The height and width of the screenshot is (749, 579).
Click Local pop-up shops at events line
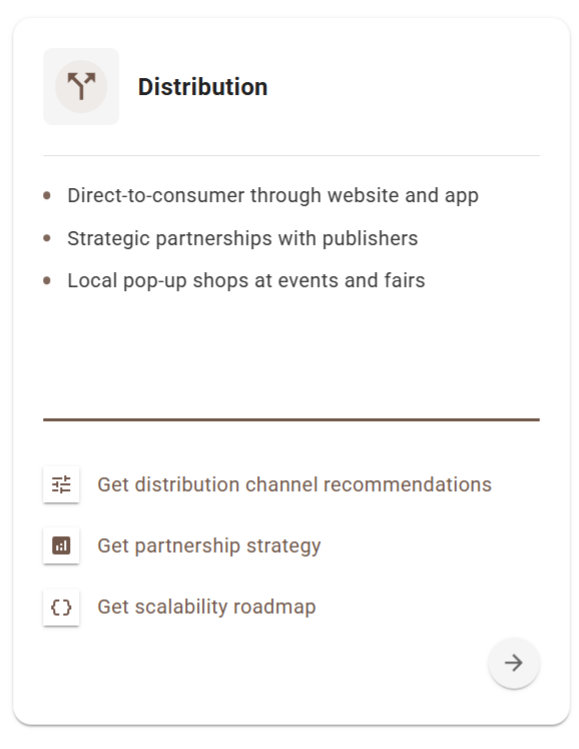pos(246,280)
